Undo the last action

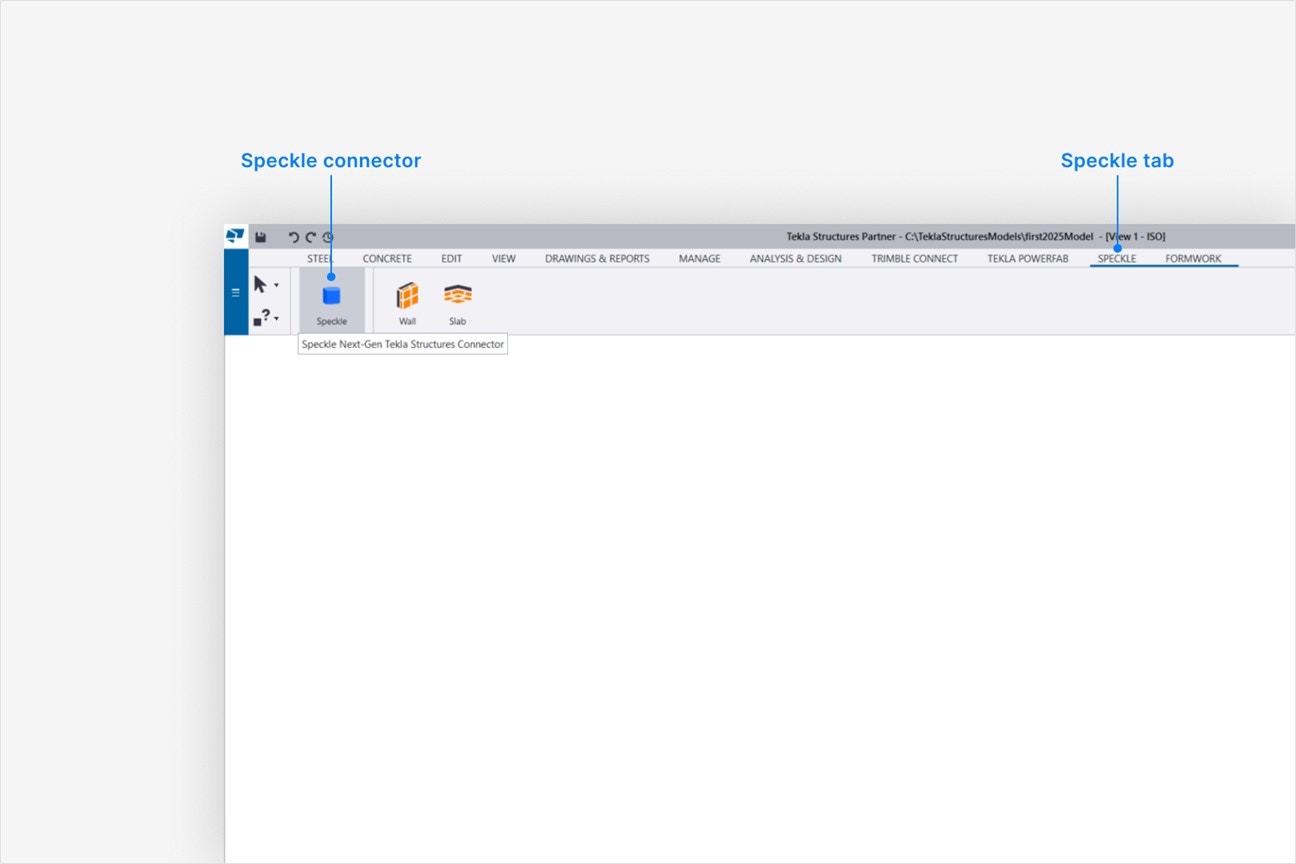pos(294,237)
